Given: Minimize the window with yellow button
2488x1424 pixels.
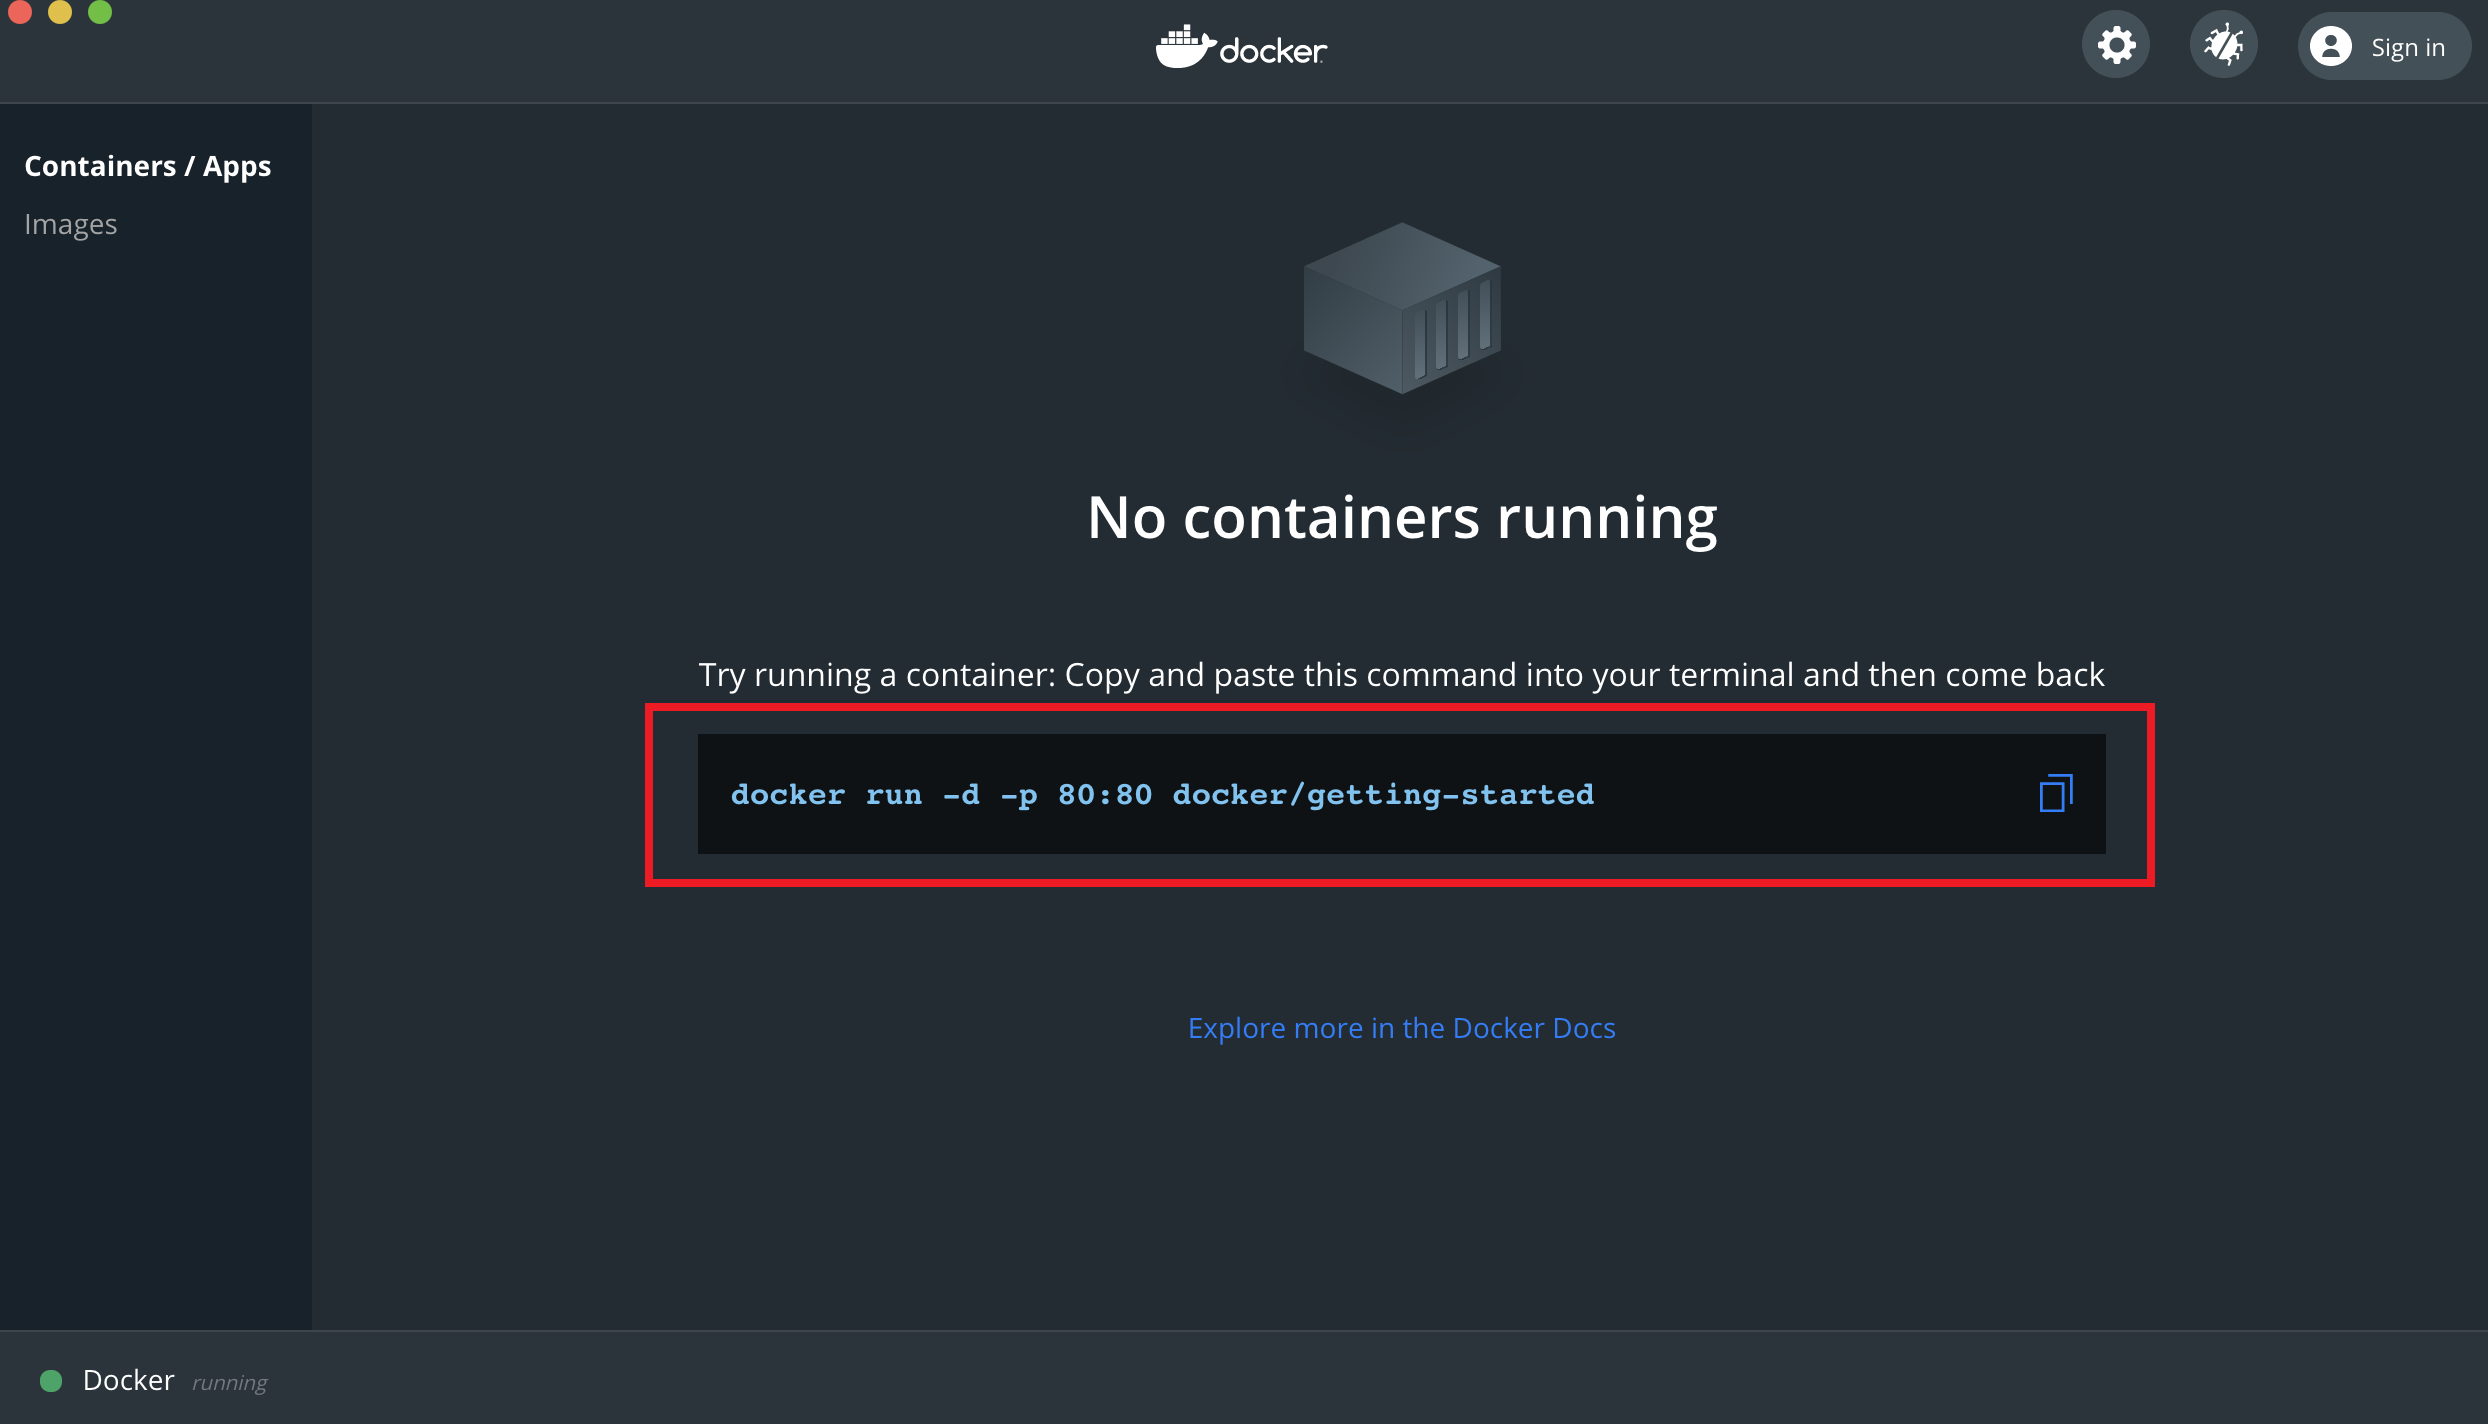Looking at the screenshot, I should [x=60, y=10].
